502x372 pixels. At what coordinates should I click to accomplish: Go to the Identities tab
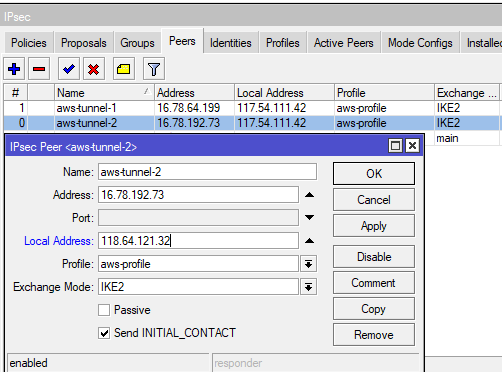coord(231,43)
